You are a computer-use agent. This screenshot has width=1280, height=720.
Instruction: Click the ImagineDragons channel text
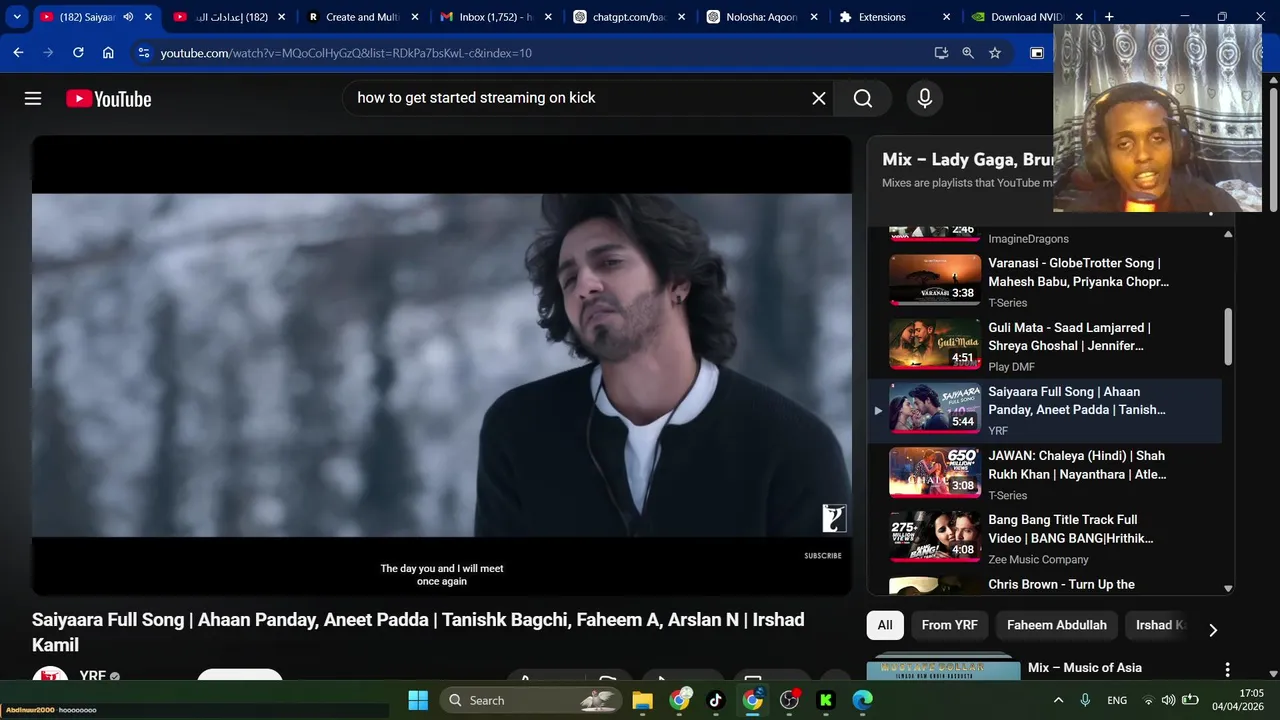pyautogui.click(x=1028, y=239)
